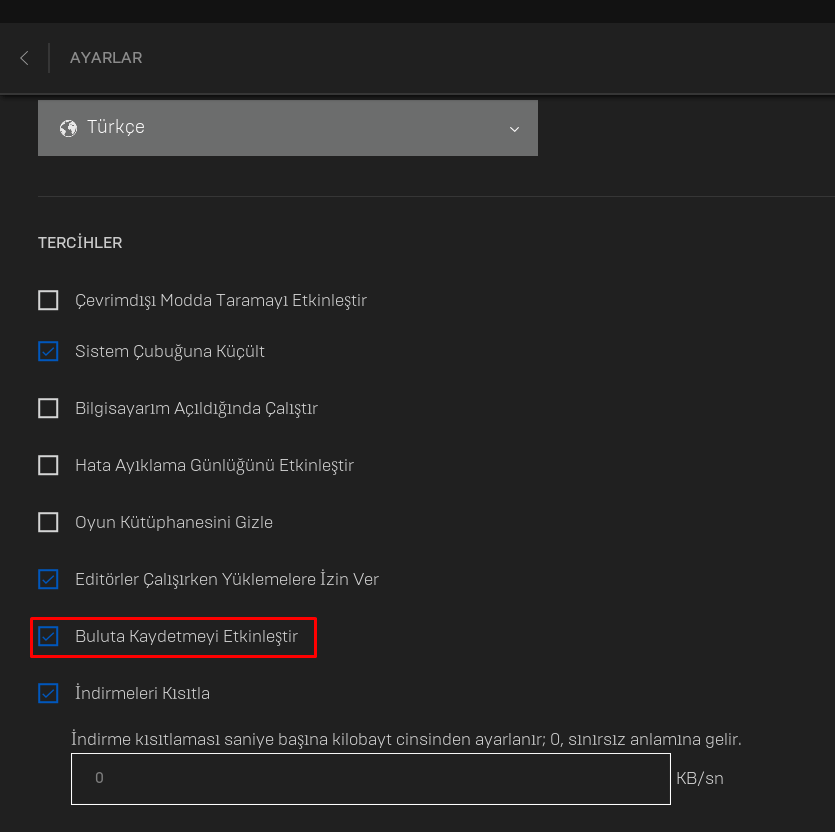Click the TERCİHLER section heading

pyautogui.click(x=80, y=243)
